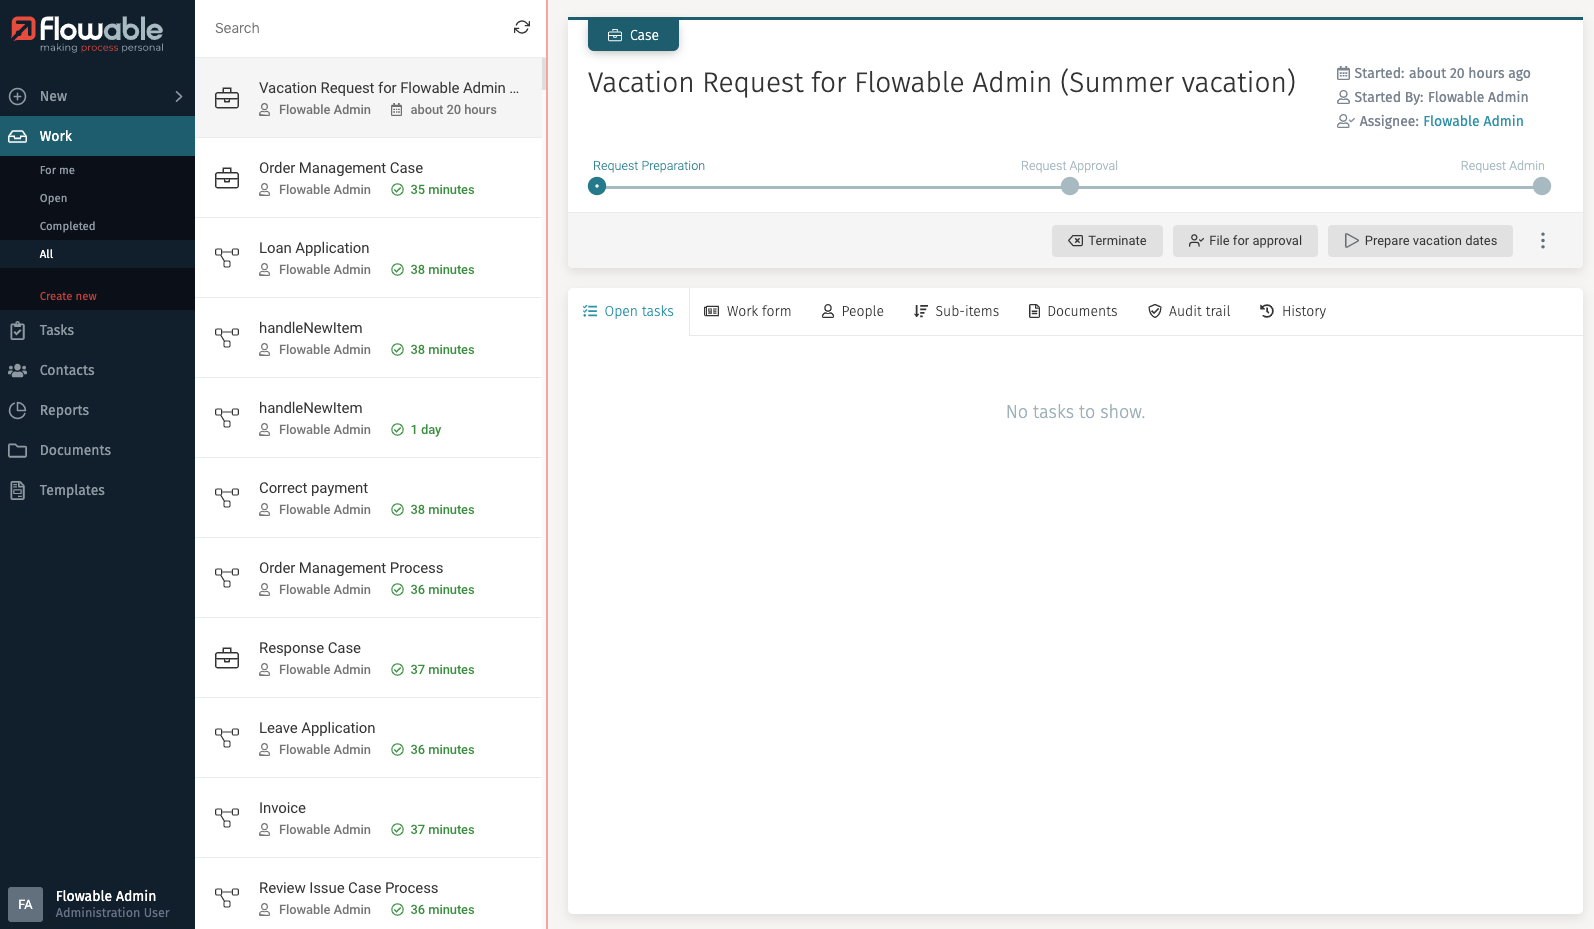Viewport: 1594px width, 929px height.
Task: Expand the New menu chevron
Action: pyautogui.click(x=179, y=97)
